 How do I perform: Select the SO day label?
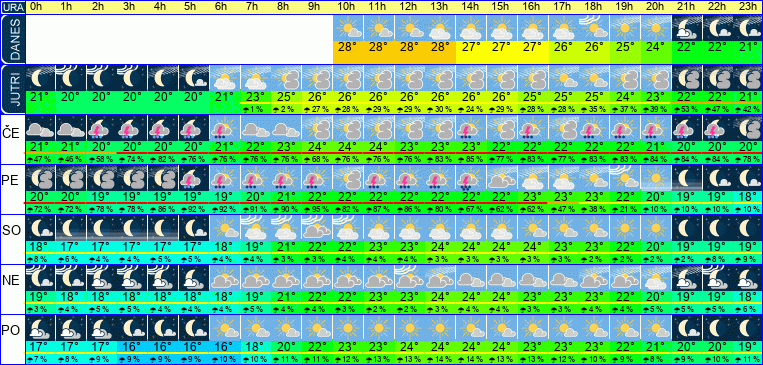tap(12, 230)
